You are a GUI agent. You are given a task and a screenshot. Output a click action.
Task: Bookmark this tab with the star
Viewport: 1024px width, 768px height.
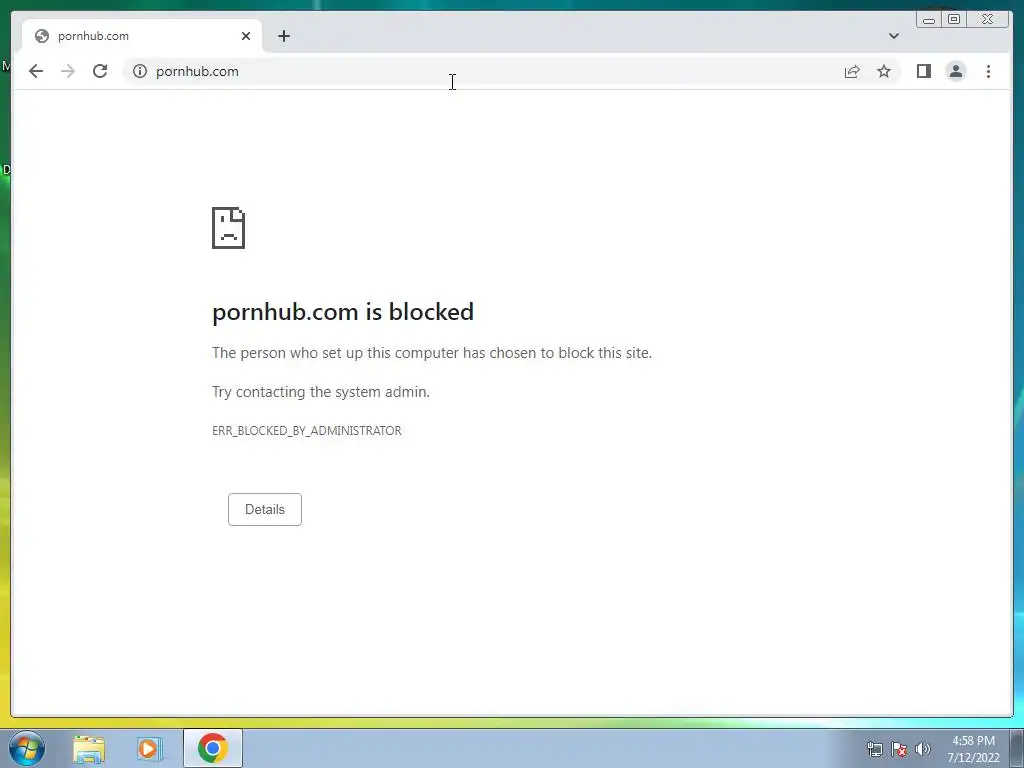point(884,71)
